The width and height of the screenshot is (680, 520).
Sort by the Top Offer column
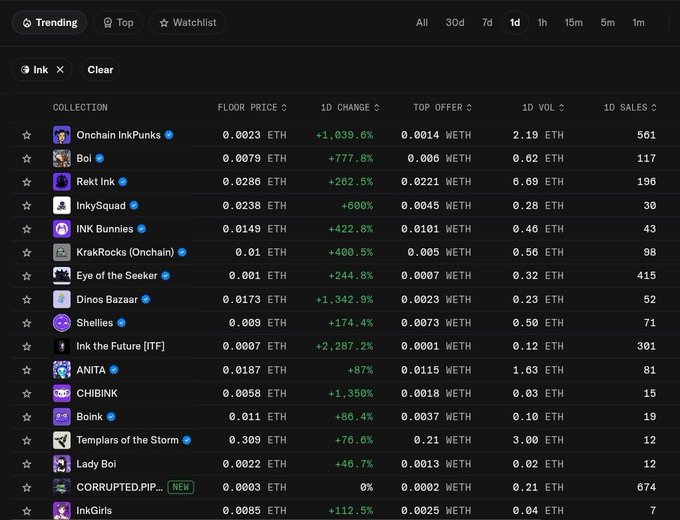[442, 108]
